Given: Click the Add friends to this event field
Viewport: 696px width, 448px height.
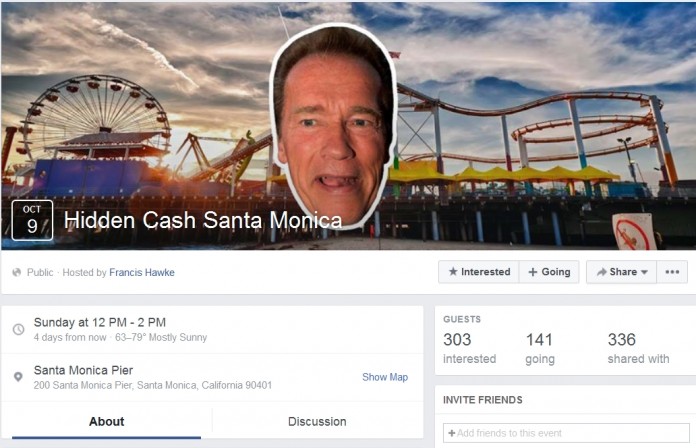Looking at the screenshot, I should tap(566, 432).
